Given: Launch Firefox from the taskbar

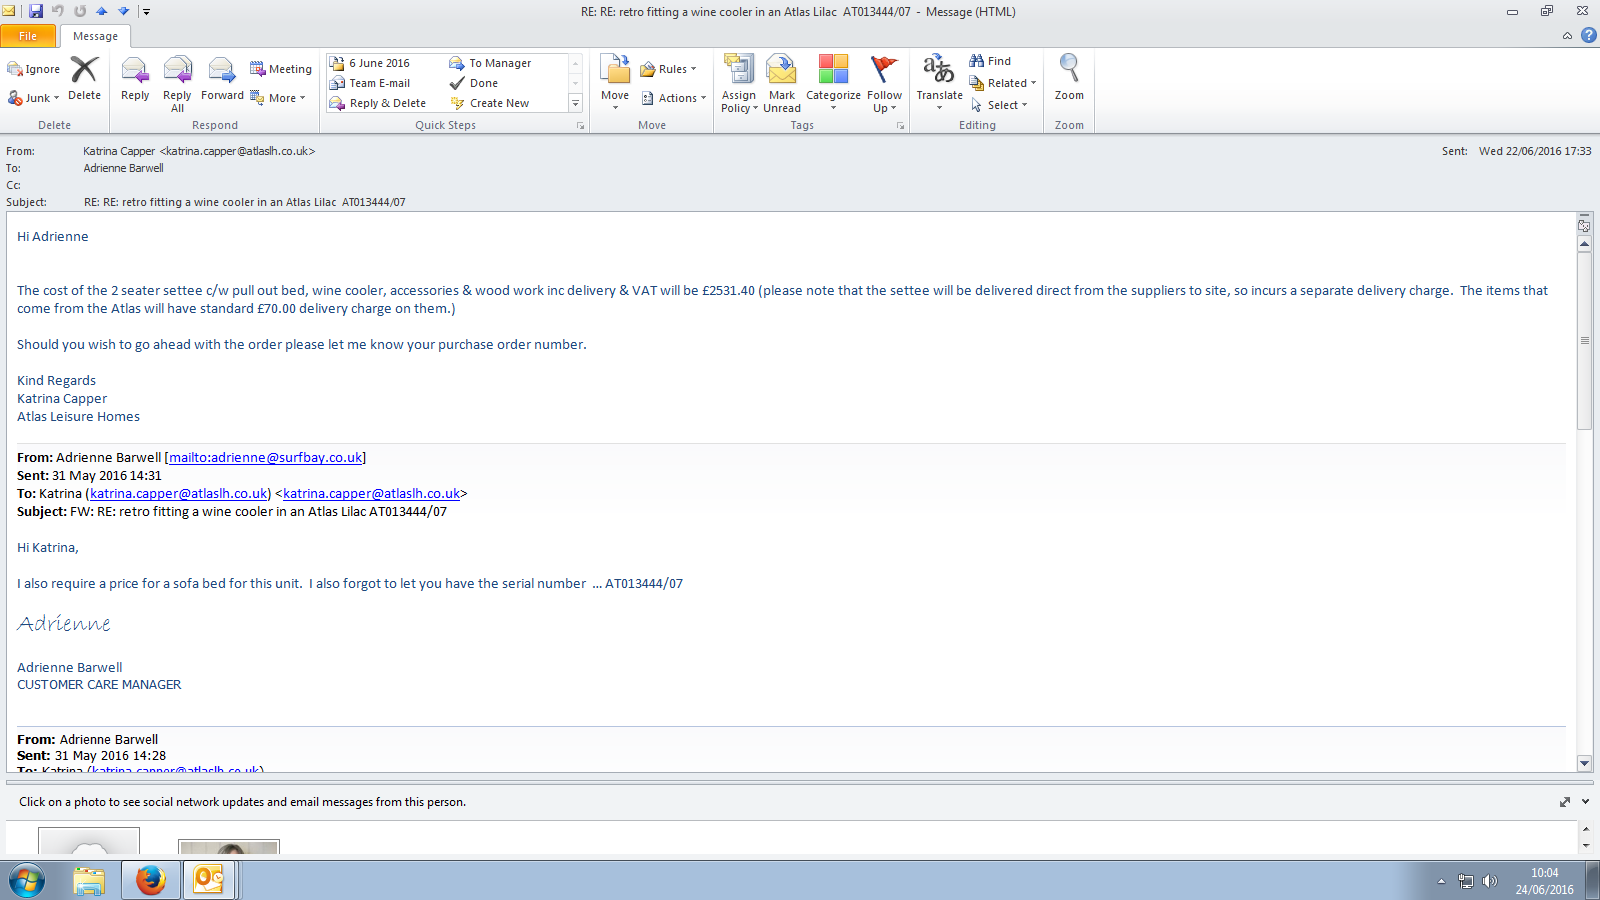Looking at the screenshot, I should point(151,881).
